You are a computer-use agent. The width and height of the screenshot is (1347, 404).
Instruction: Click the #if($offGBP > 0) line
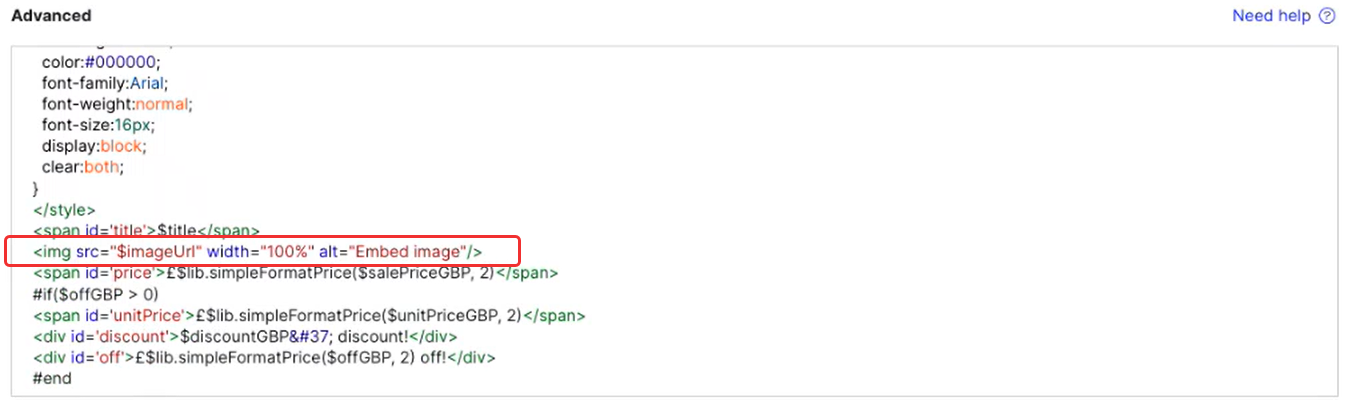click(x=95, y=294)
